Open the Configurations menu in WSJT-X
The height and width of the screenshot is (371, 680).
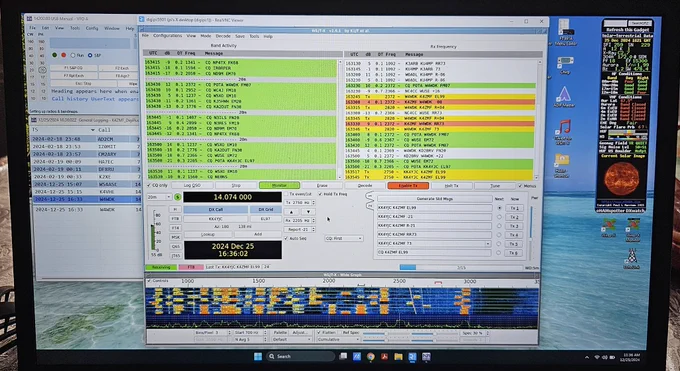[x=167, y=36]
